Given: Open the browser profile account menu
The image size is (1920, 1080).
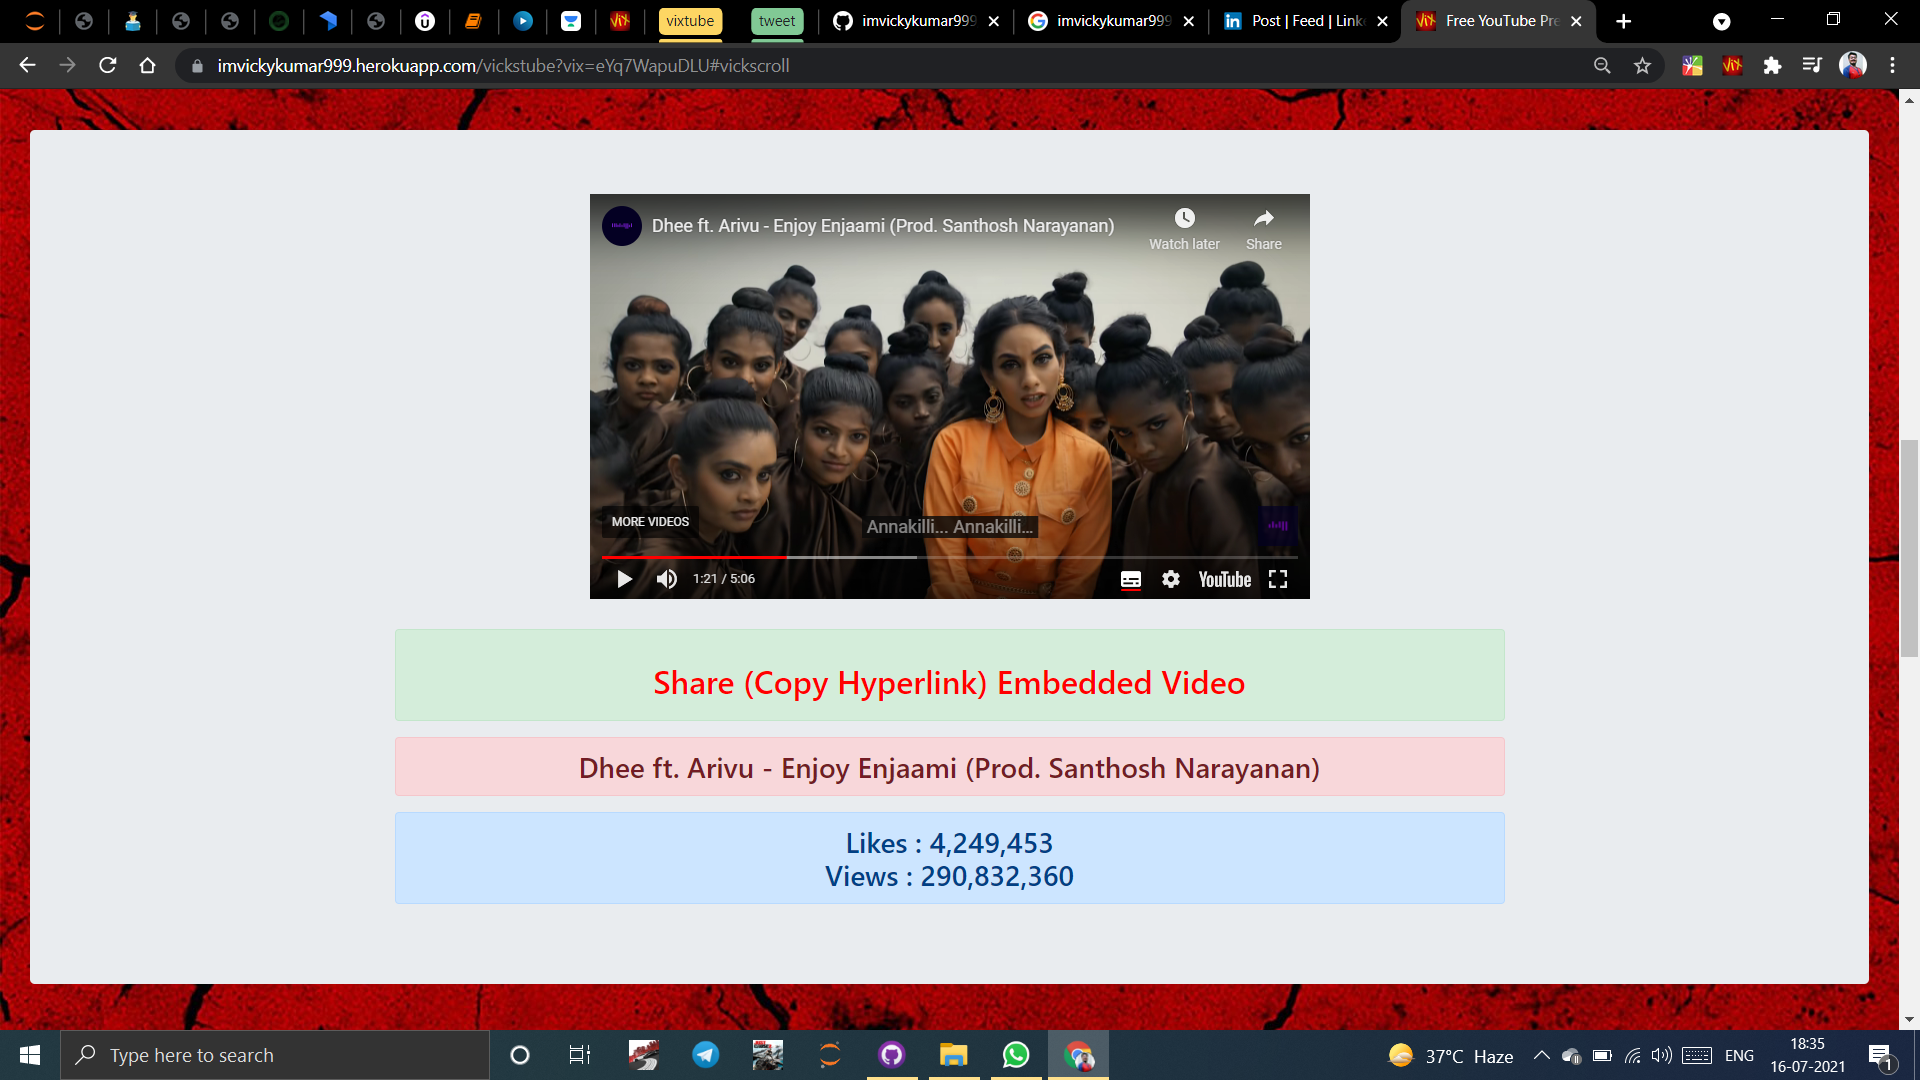Looking at the screenshot, I should point(1853,65).
